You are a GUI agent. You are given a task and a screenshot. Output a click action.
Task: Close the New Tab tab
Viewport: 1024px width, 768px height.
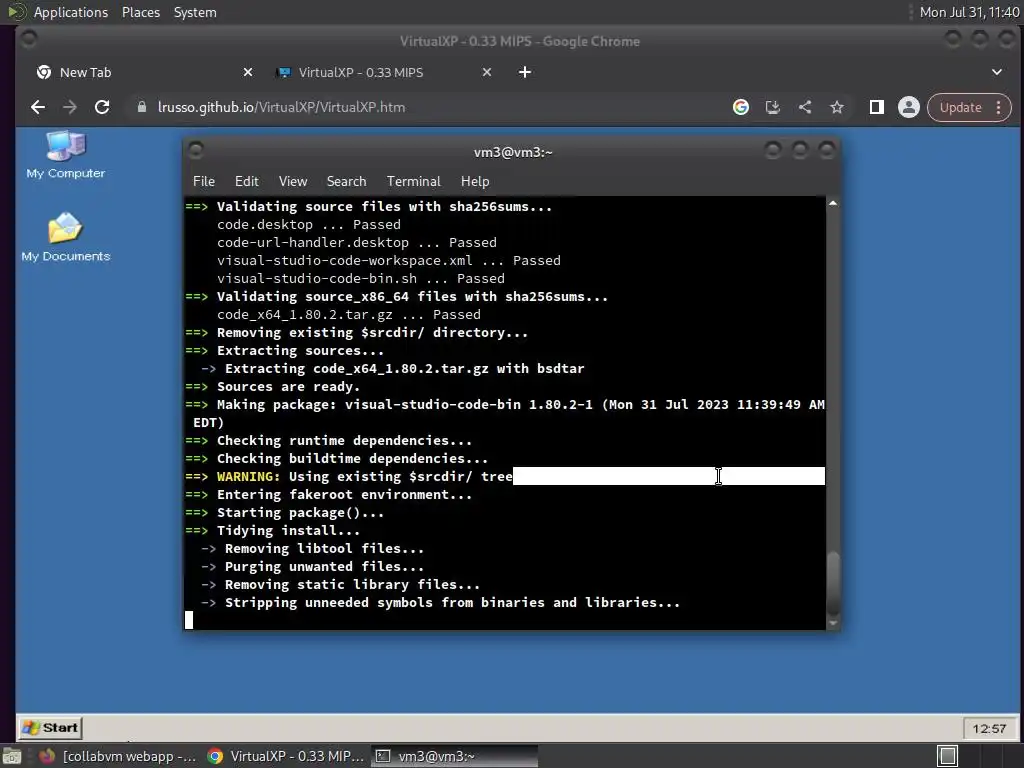[x=248, y=72]
